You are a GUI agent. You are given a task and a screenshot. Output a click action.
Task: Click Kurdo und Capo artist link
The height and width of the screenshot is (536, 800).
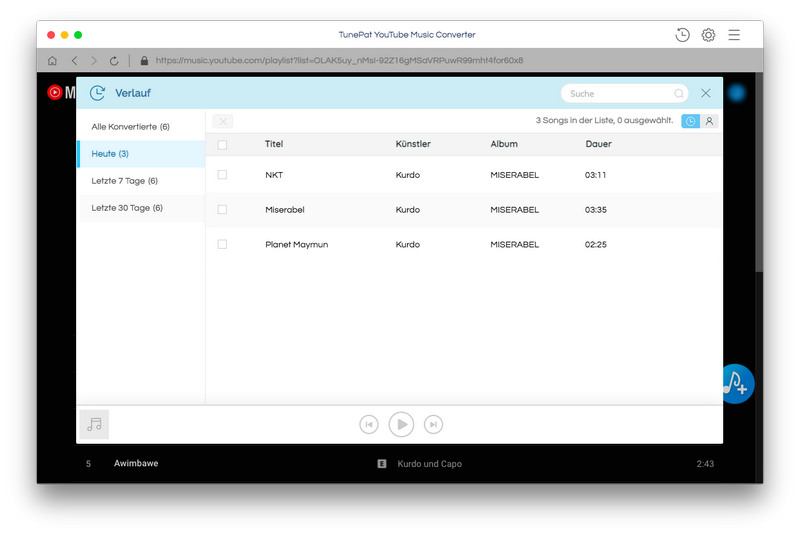point(430,464)
